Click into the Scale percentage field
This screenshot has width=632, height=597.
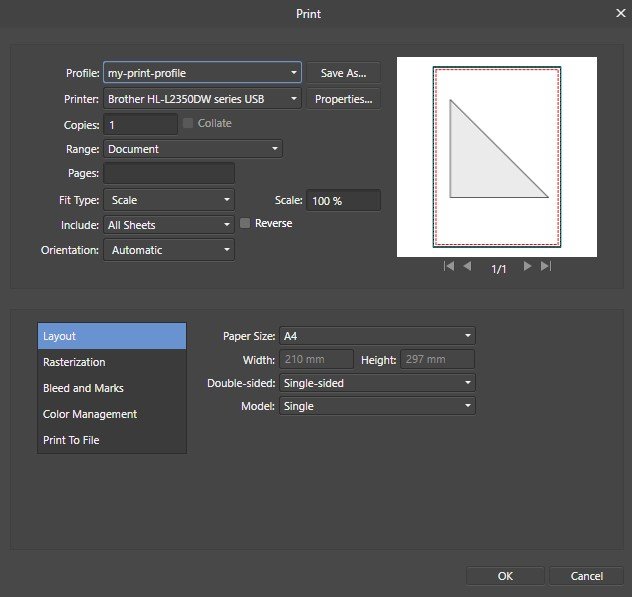[343, 200]
